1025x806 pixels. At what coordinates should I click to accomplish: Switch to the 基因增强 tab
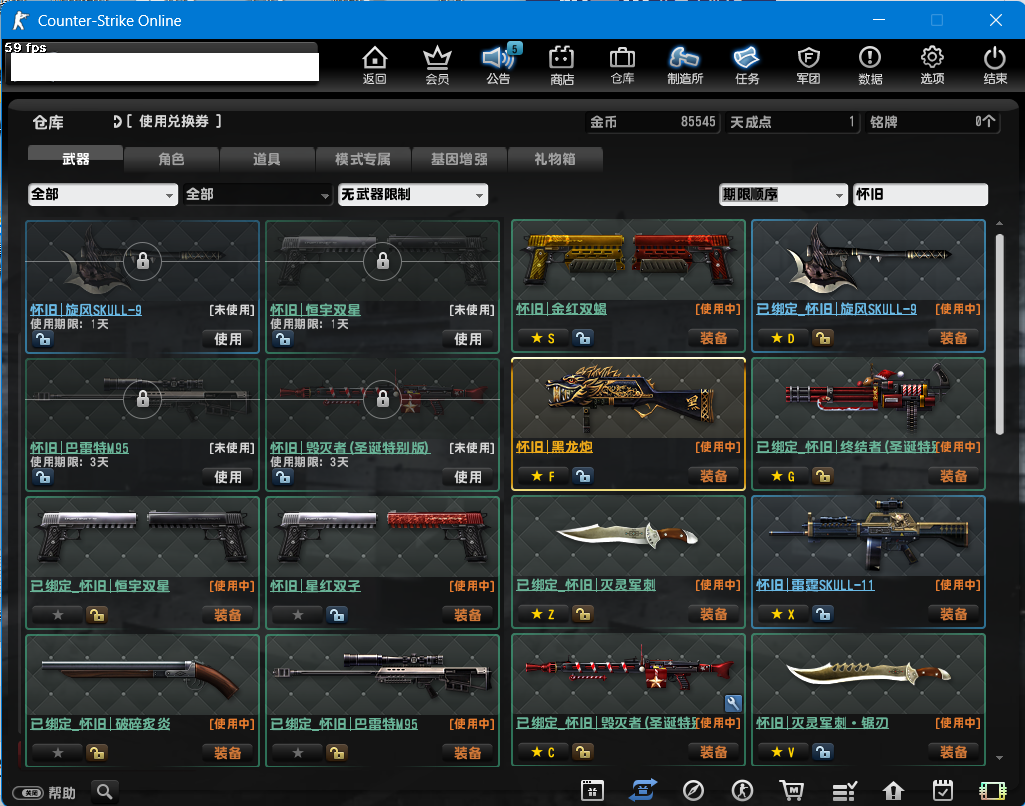click(459, 159)
